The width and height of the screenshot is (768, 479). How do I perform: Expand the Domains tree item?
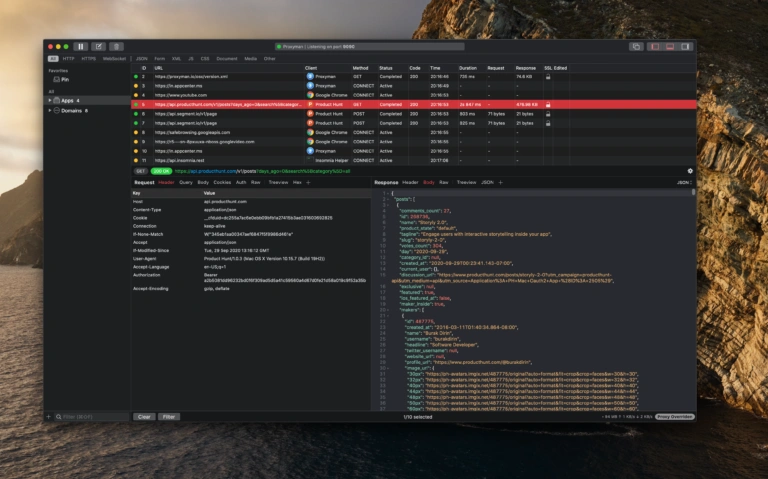pos(49,110)
